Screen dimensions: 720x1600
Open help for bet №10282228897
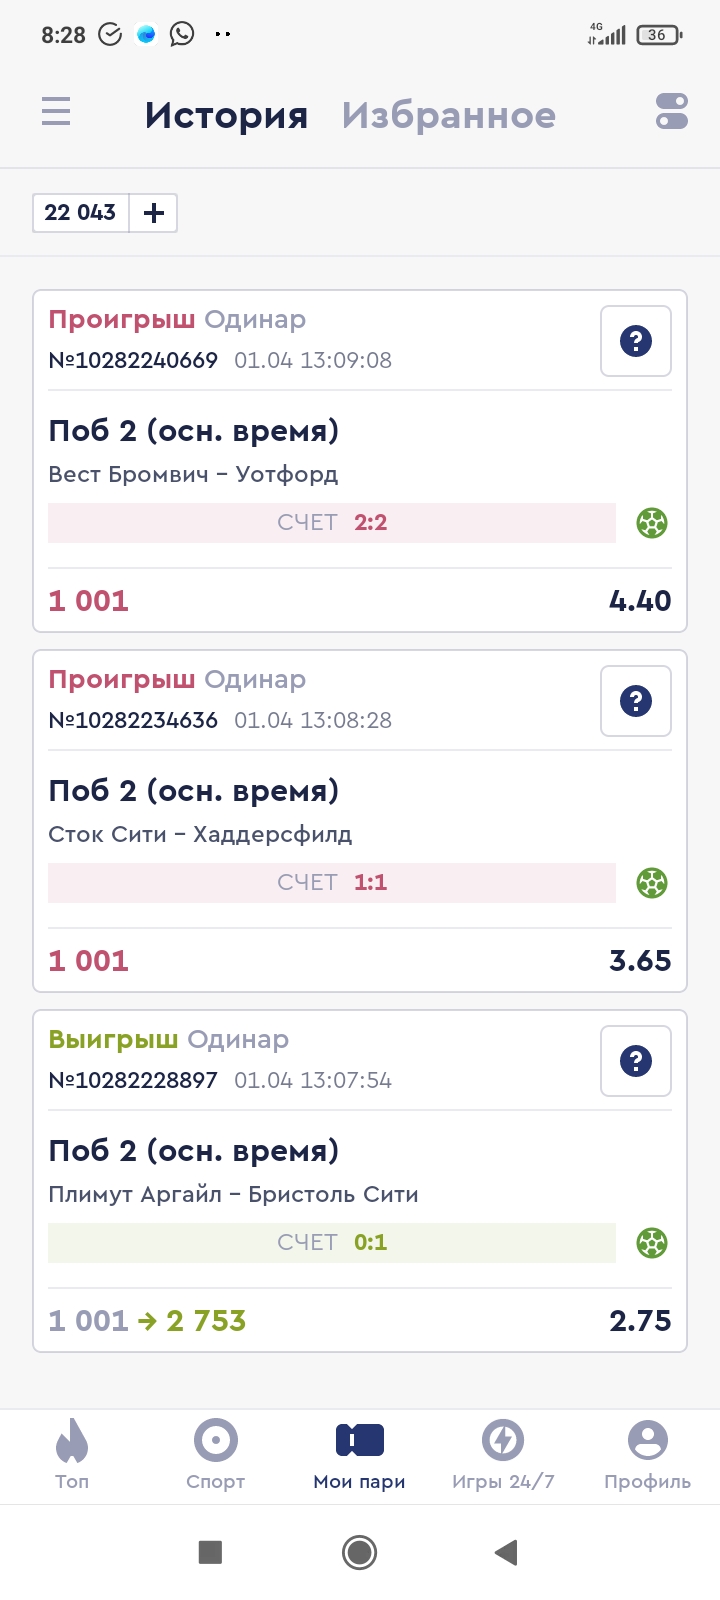(636, 1061)
